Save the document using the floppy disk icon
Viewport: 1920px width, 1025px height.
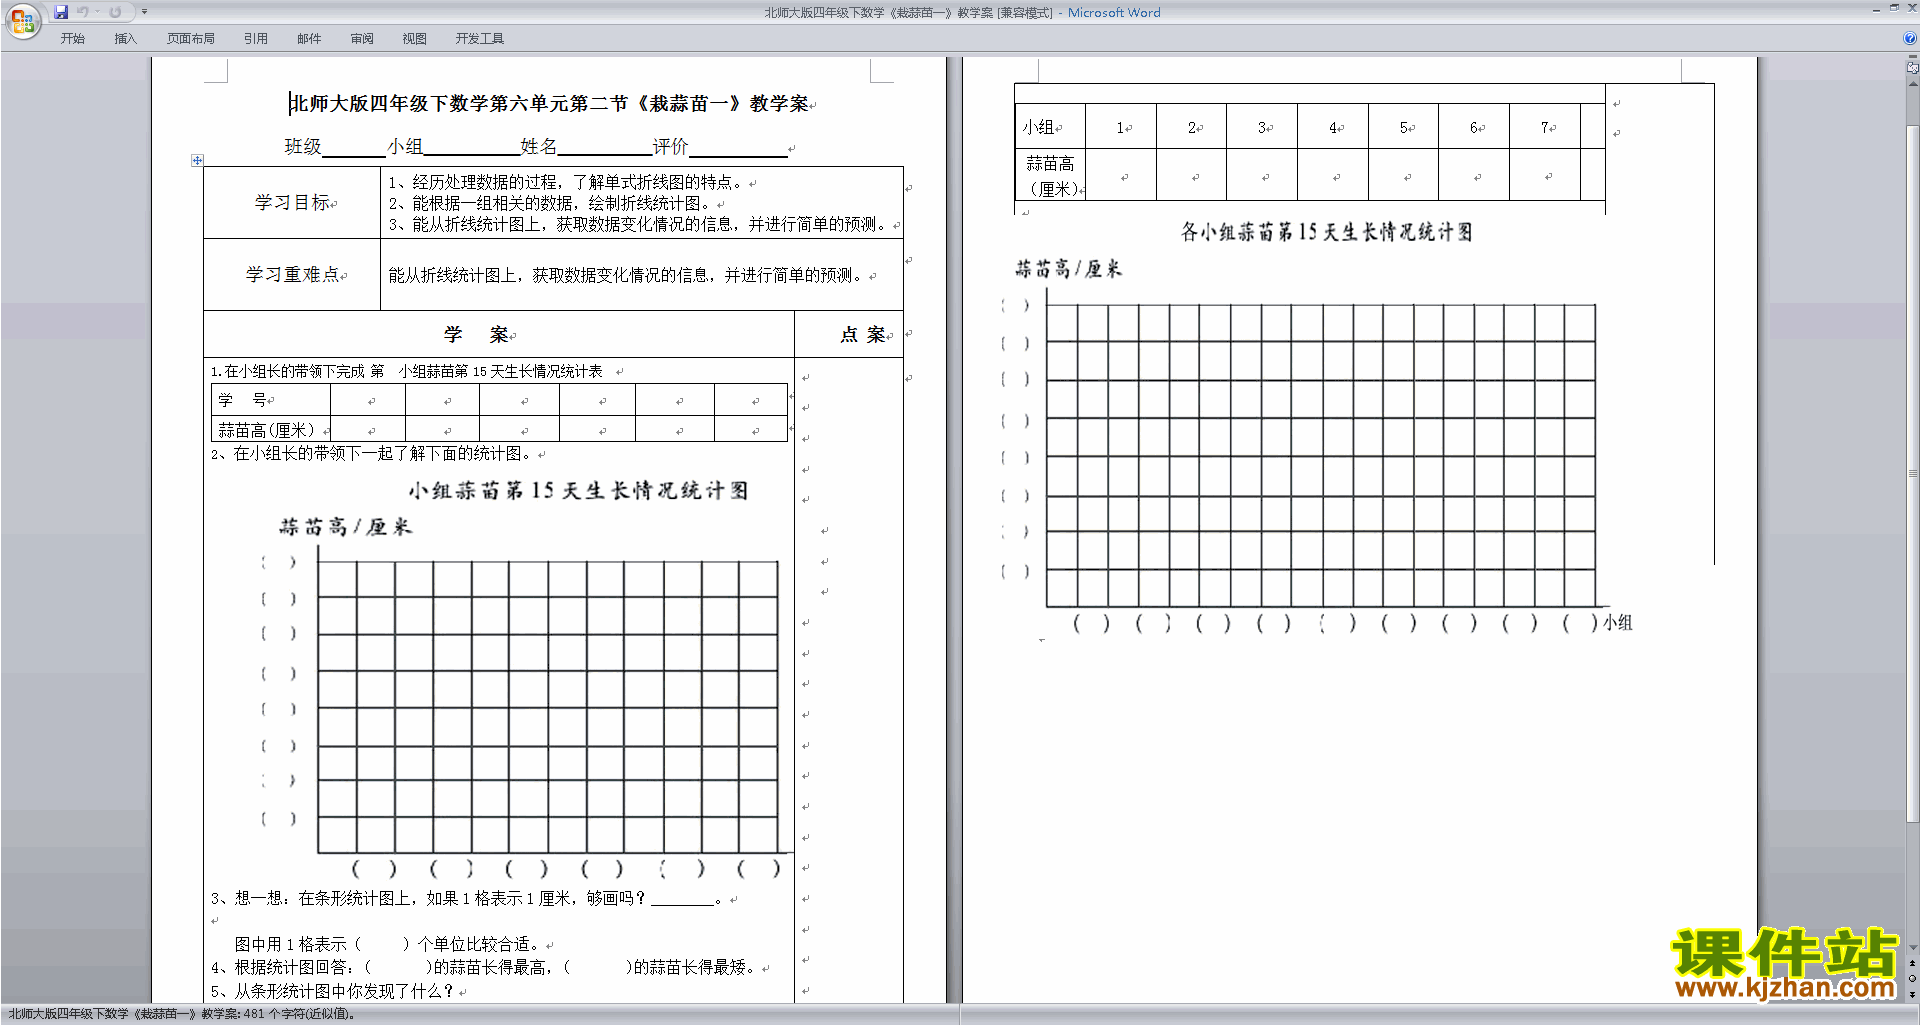coord(61,12)
